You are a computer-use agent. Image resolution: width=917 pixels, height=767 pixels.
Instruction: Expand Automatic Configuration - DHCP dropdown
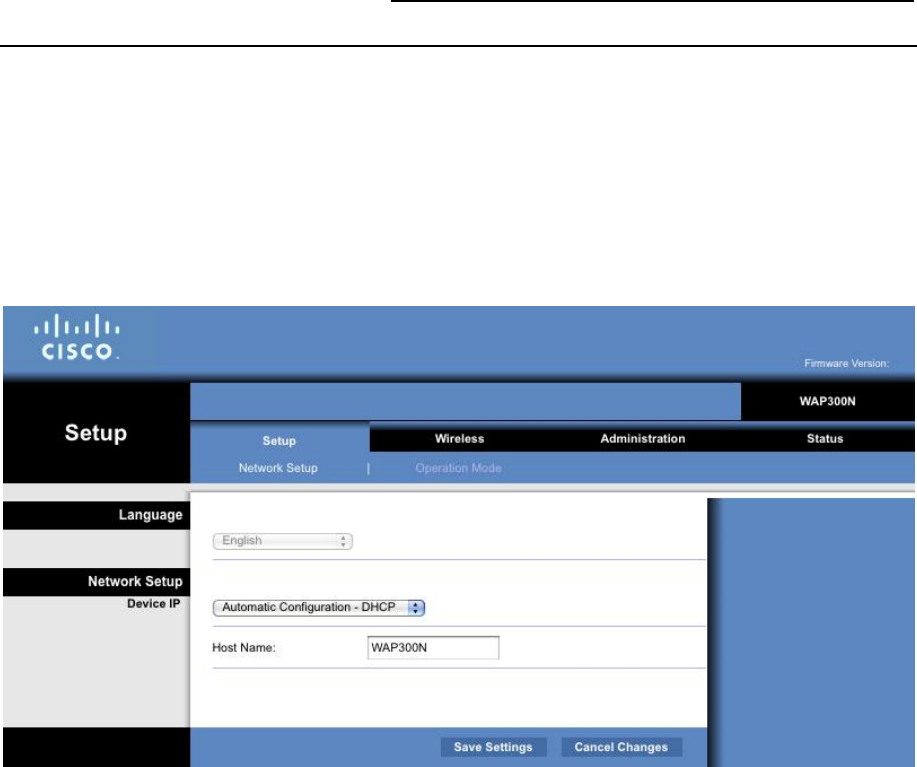(319, 607)
